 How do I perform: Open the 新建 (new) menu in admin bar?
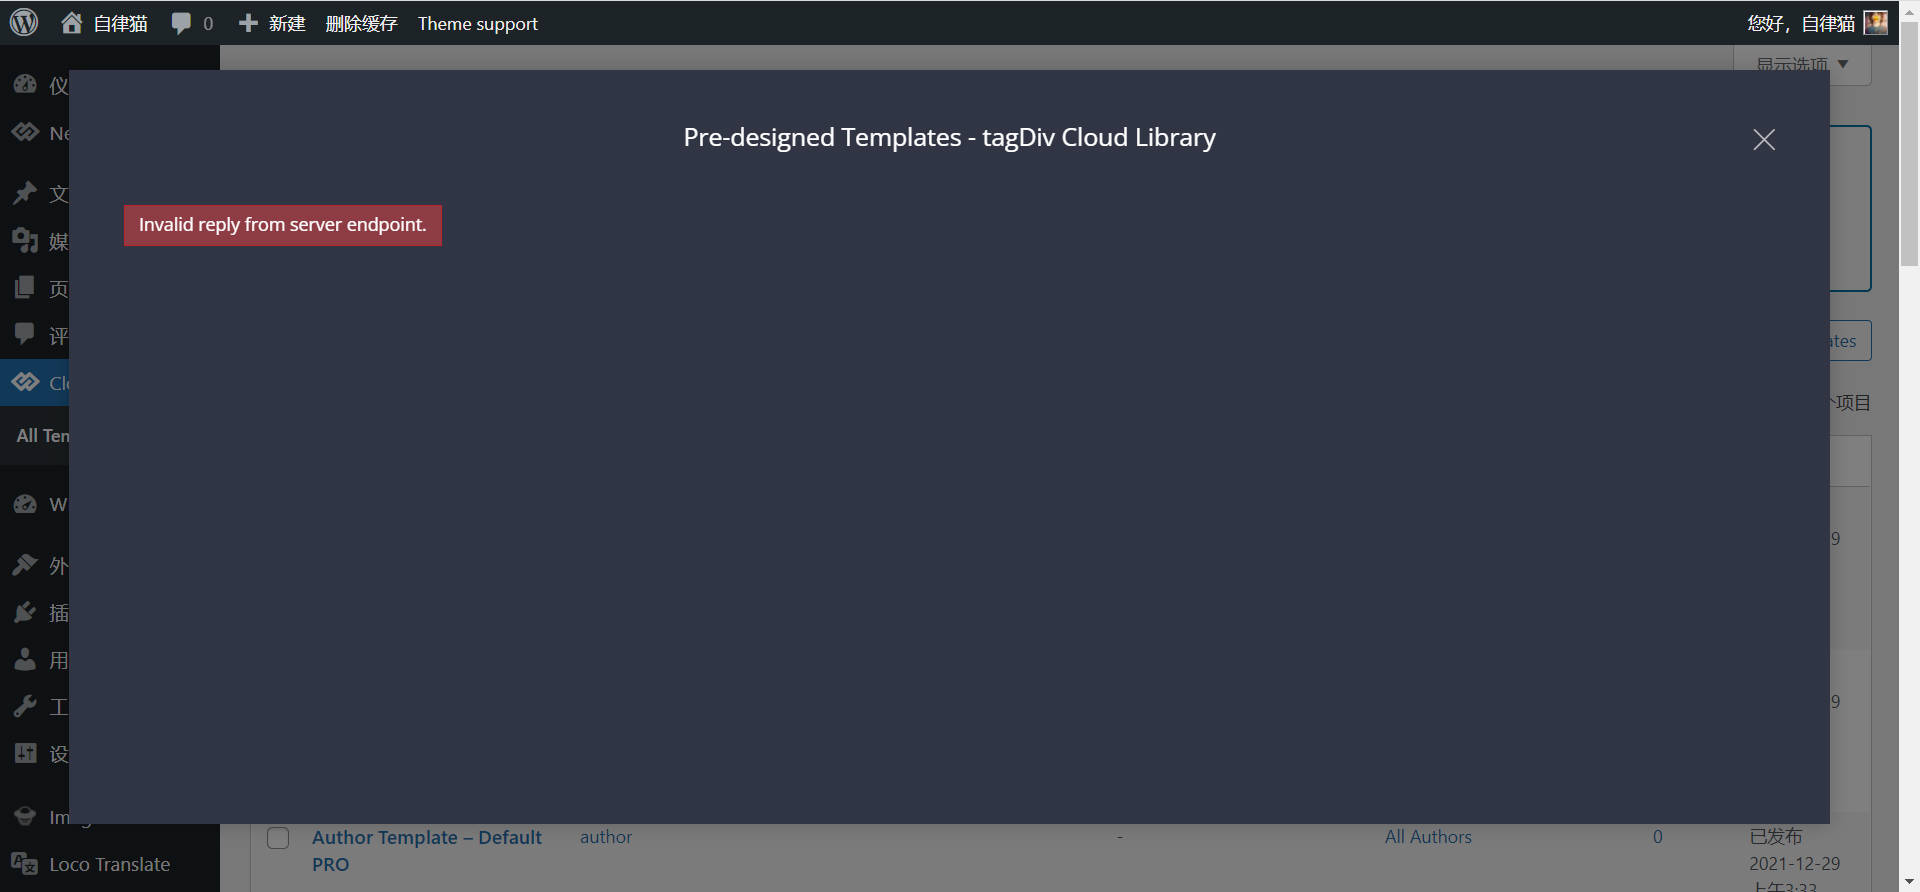click(272, 23)
